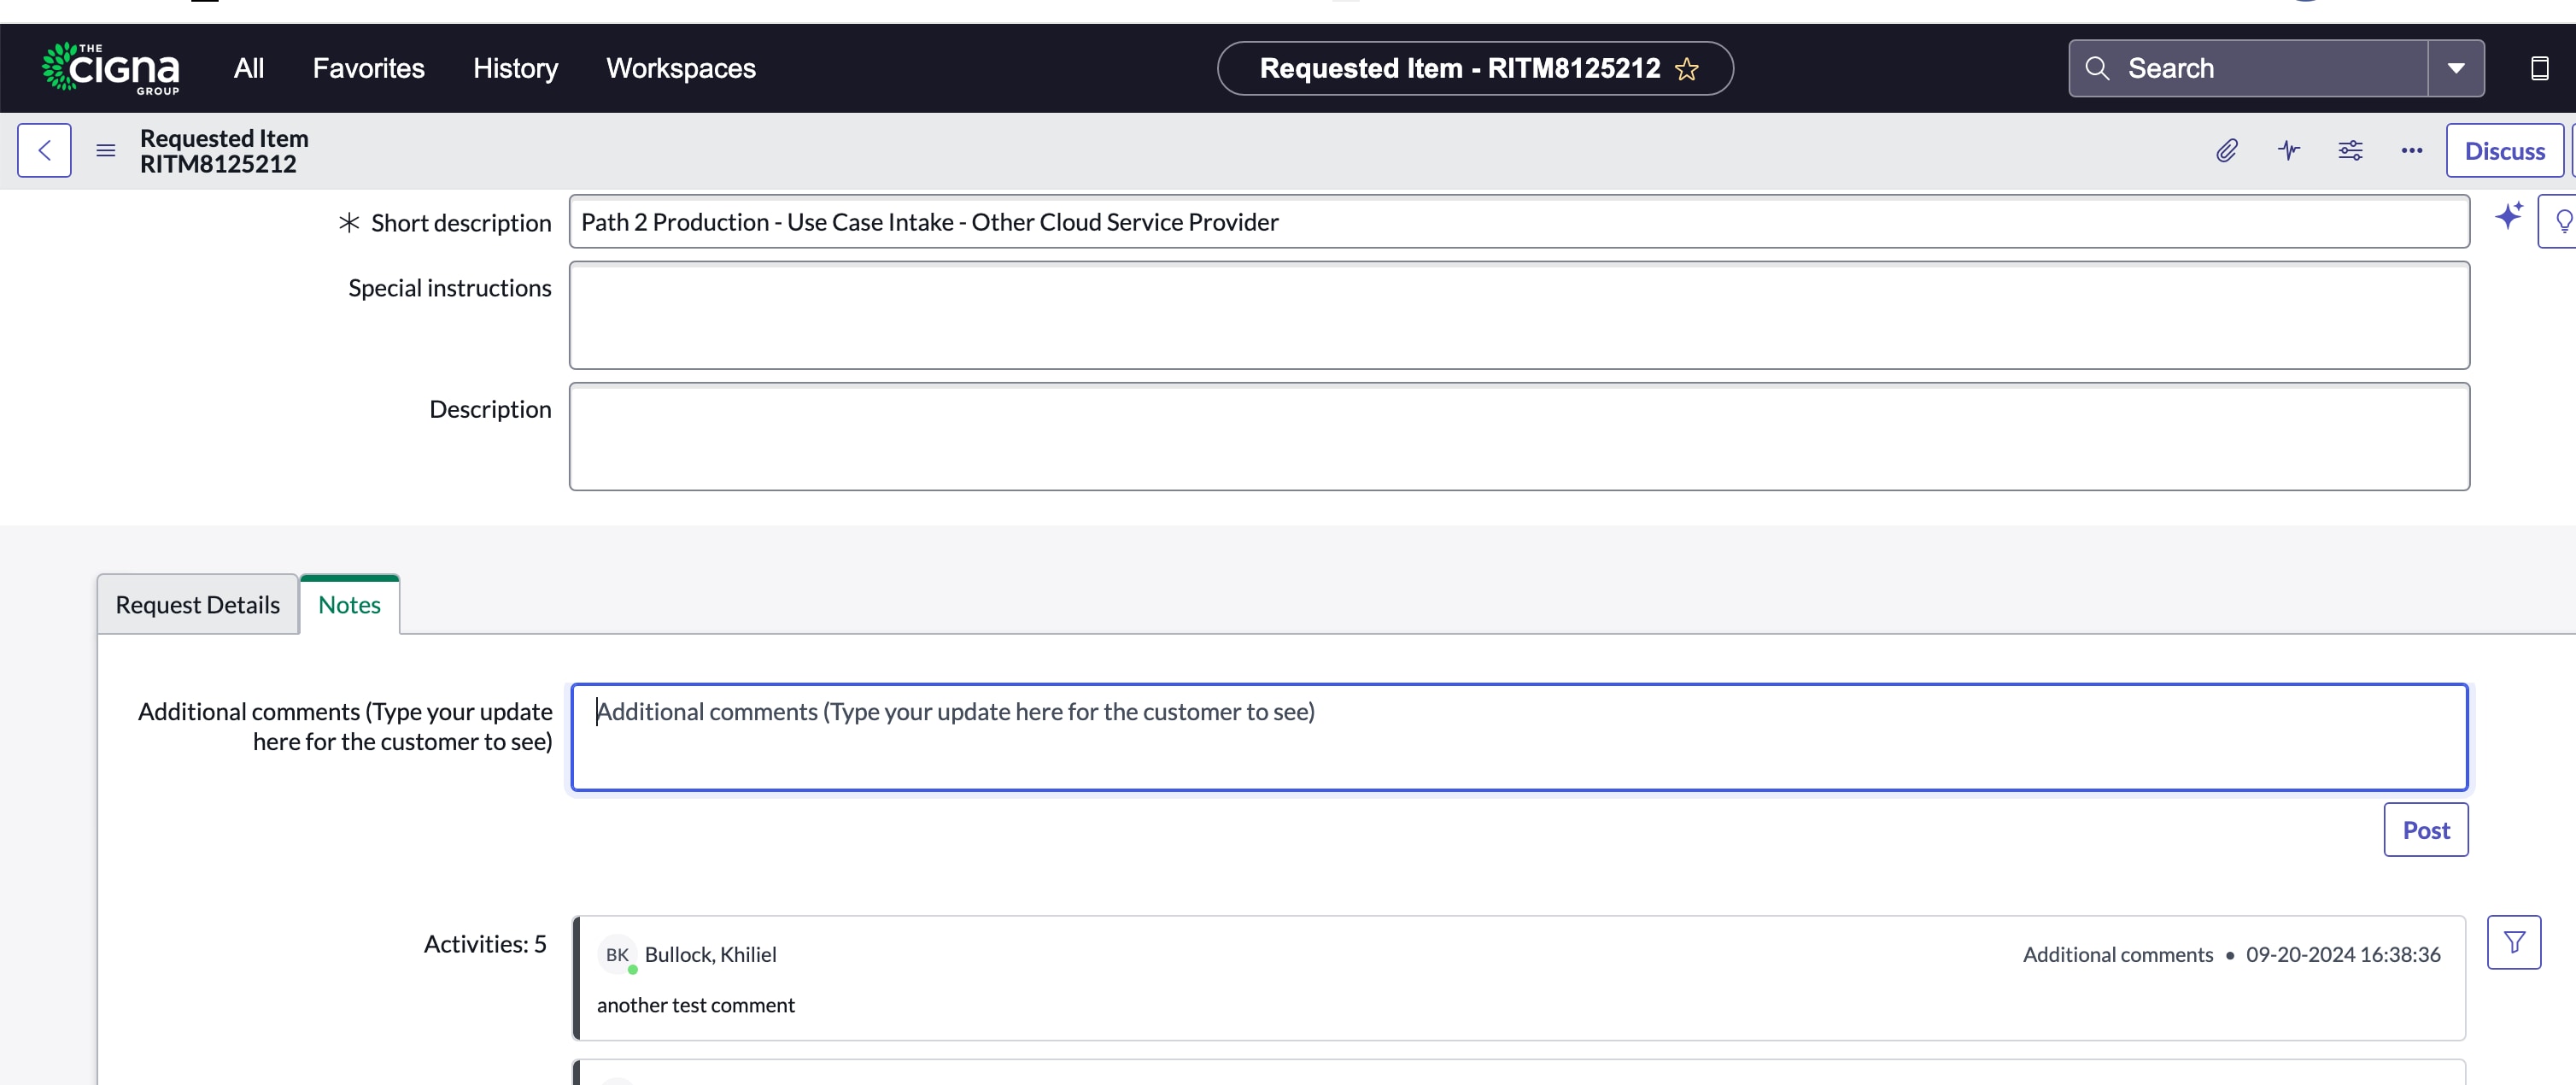Image resolution: width=2576 pixels, height=1085 pixels.
Task: Open suggestions via the lightbulb icon
Action: pyautogui.click(x=2563, y=221)
